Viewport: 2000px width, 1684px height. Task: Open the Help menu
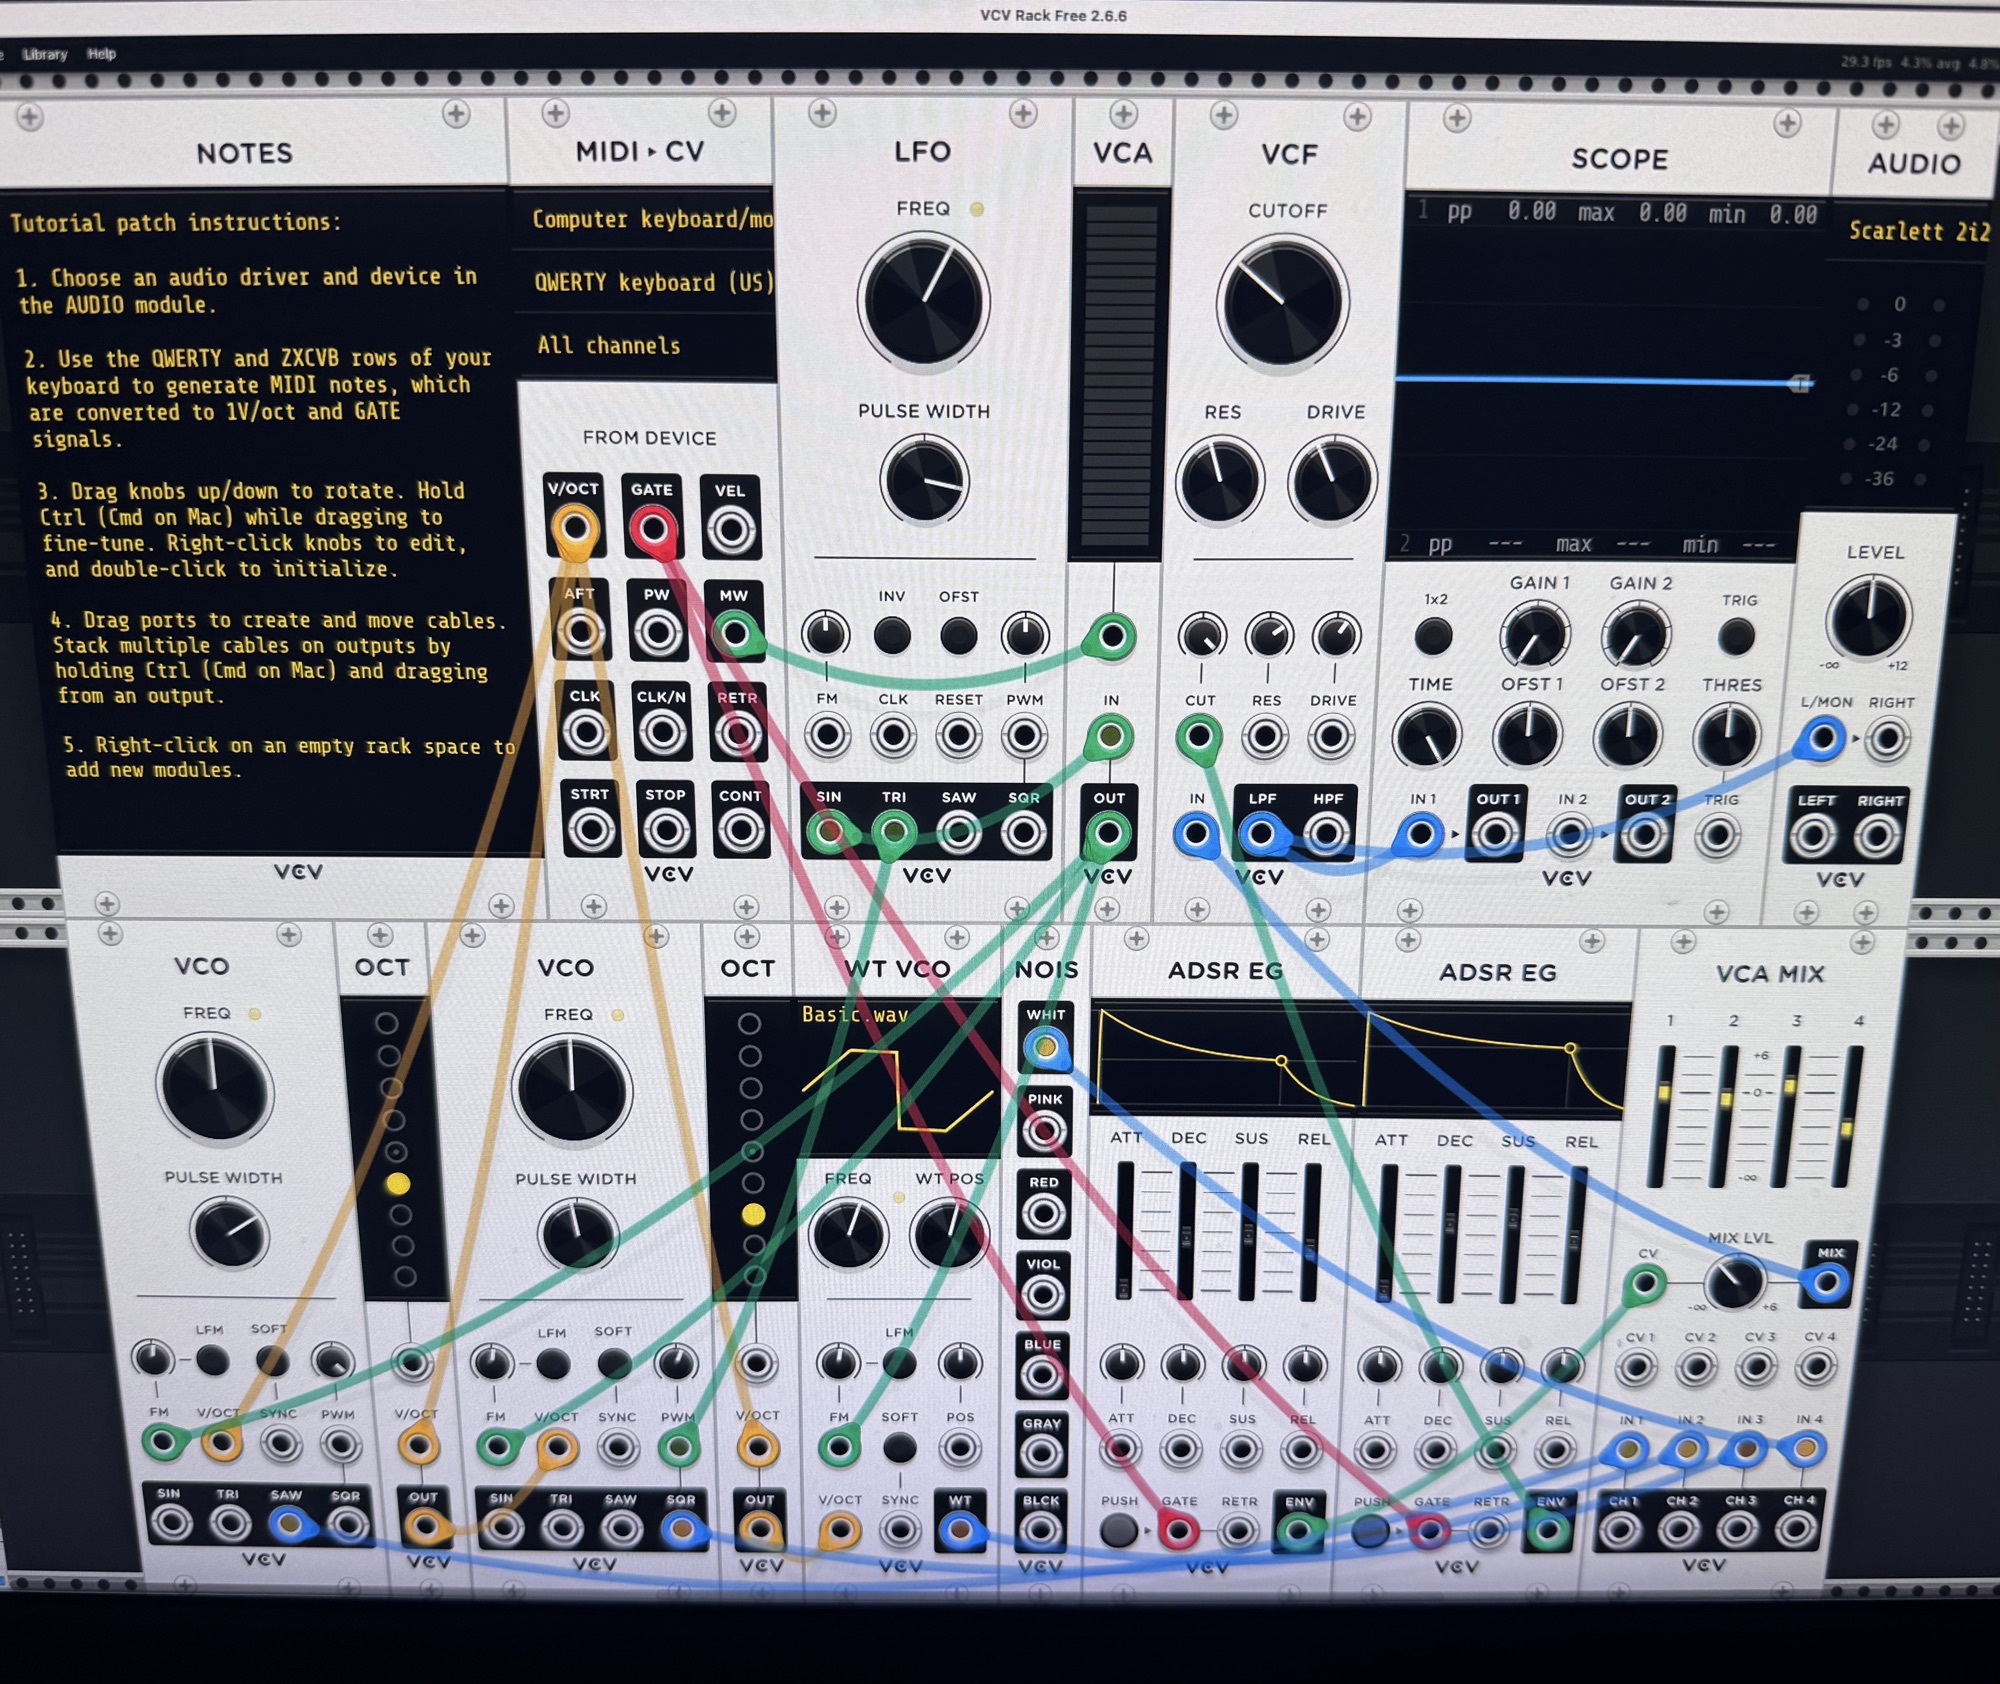[101, 54]
